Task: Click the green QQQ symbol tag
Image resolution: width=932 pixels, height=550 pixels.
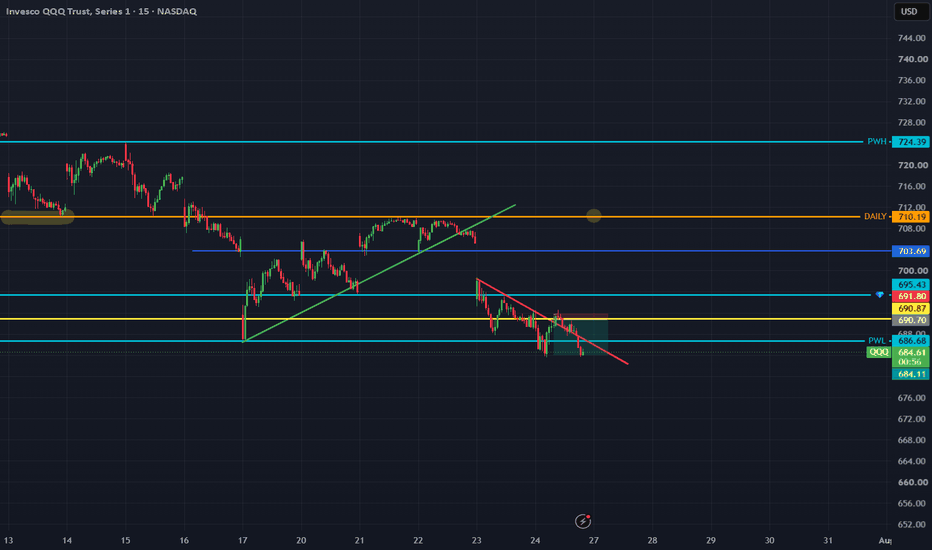Action: (879, 353)
